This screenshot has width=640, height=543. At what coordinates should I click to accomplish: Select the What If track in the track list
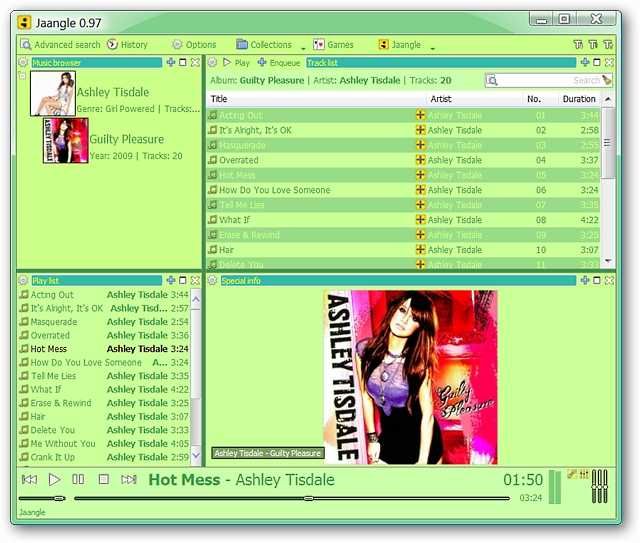tap(403, 220)
